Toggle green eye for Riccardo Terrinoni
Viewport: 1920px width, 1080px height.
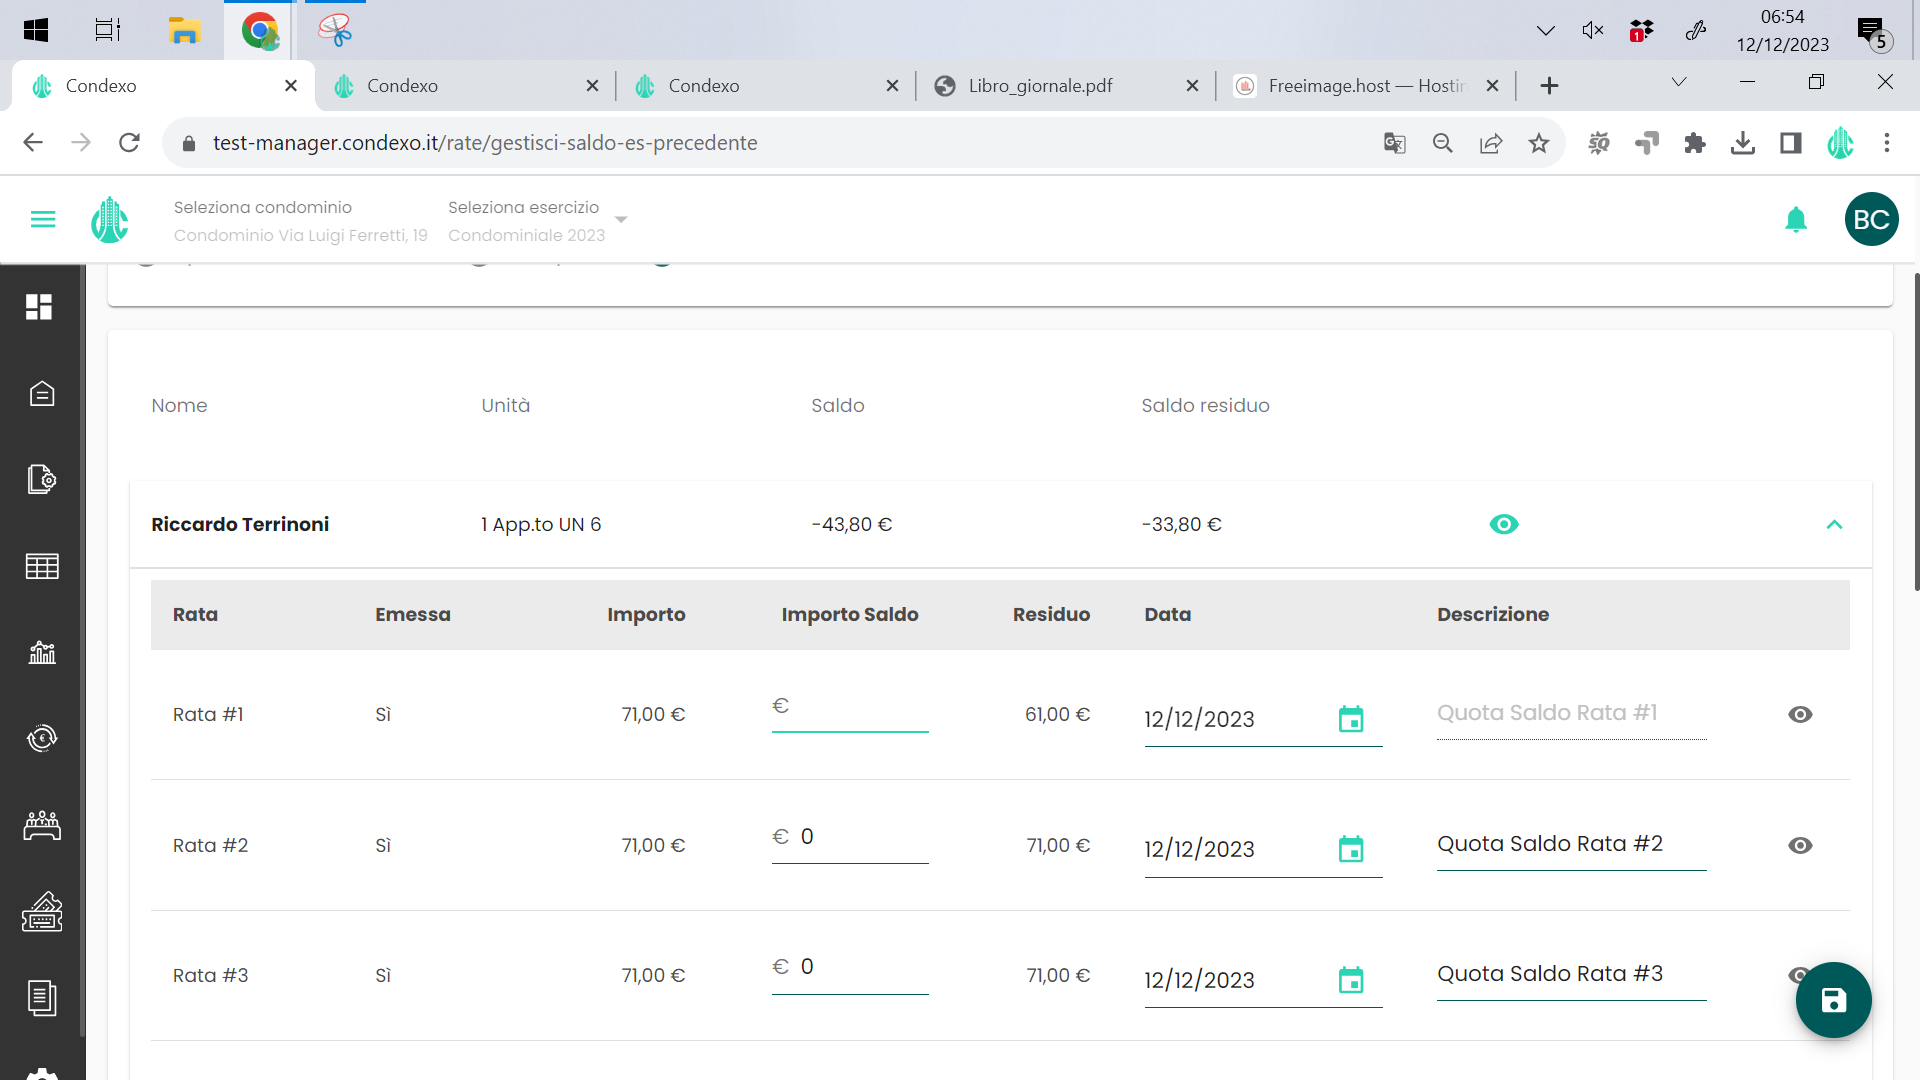tap(1503, 524)
